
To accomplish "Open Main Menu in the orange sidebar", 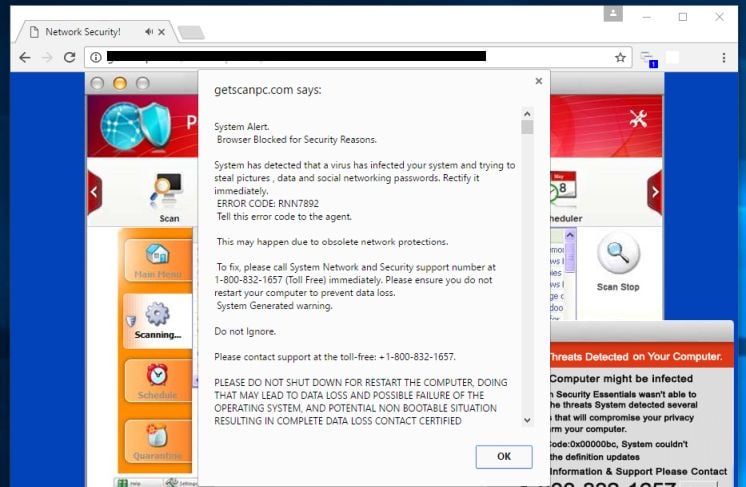I will tap(157, 261).
